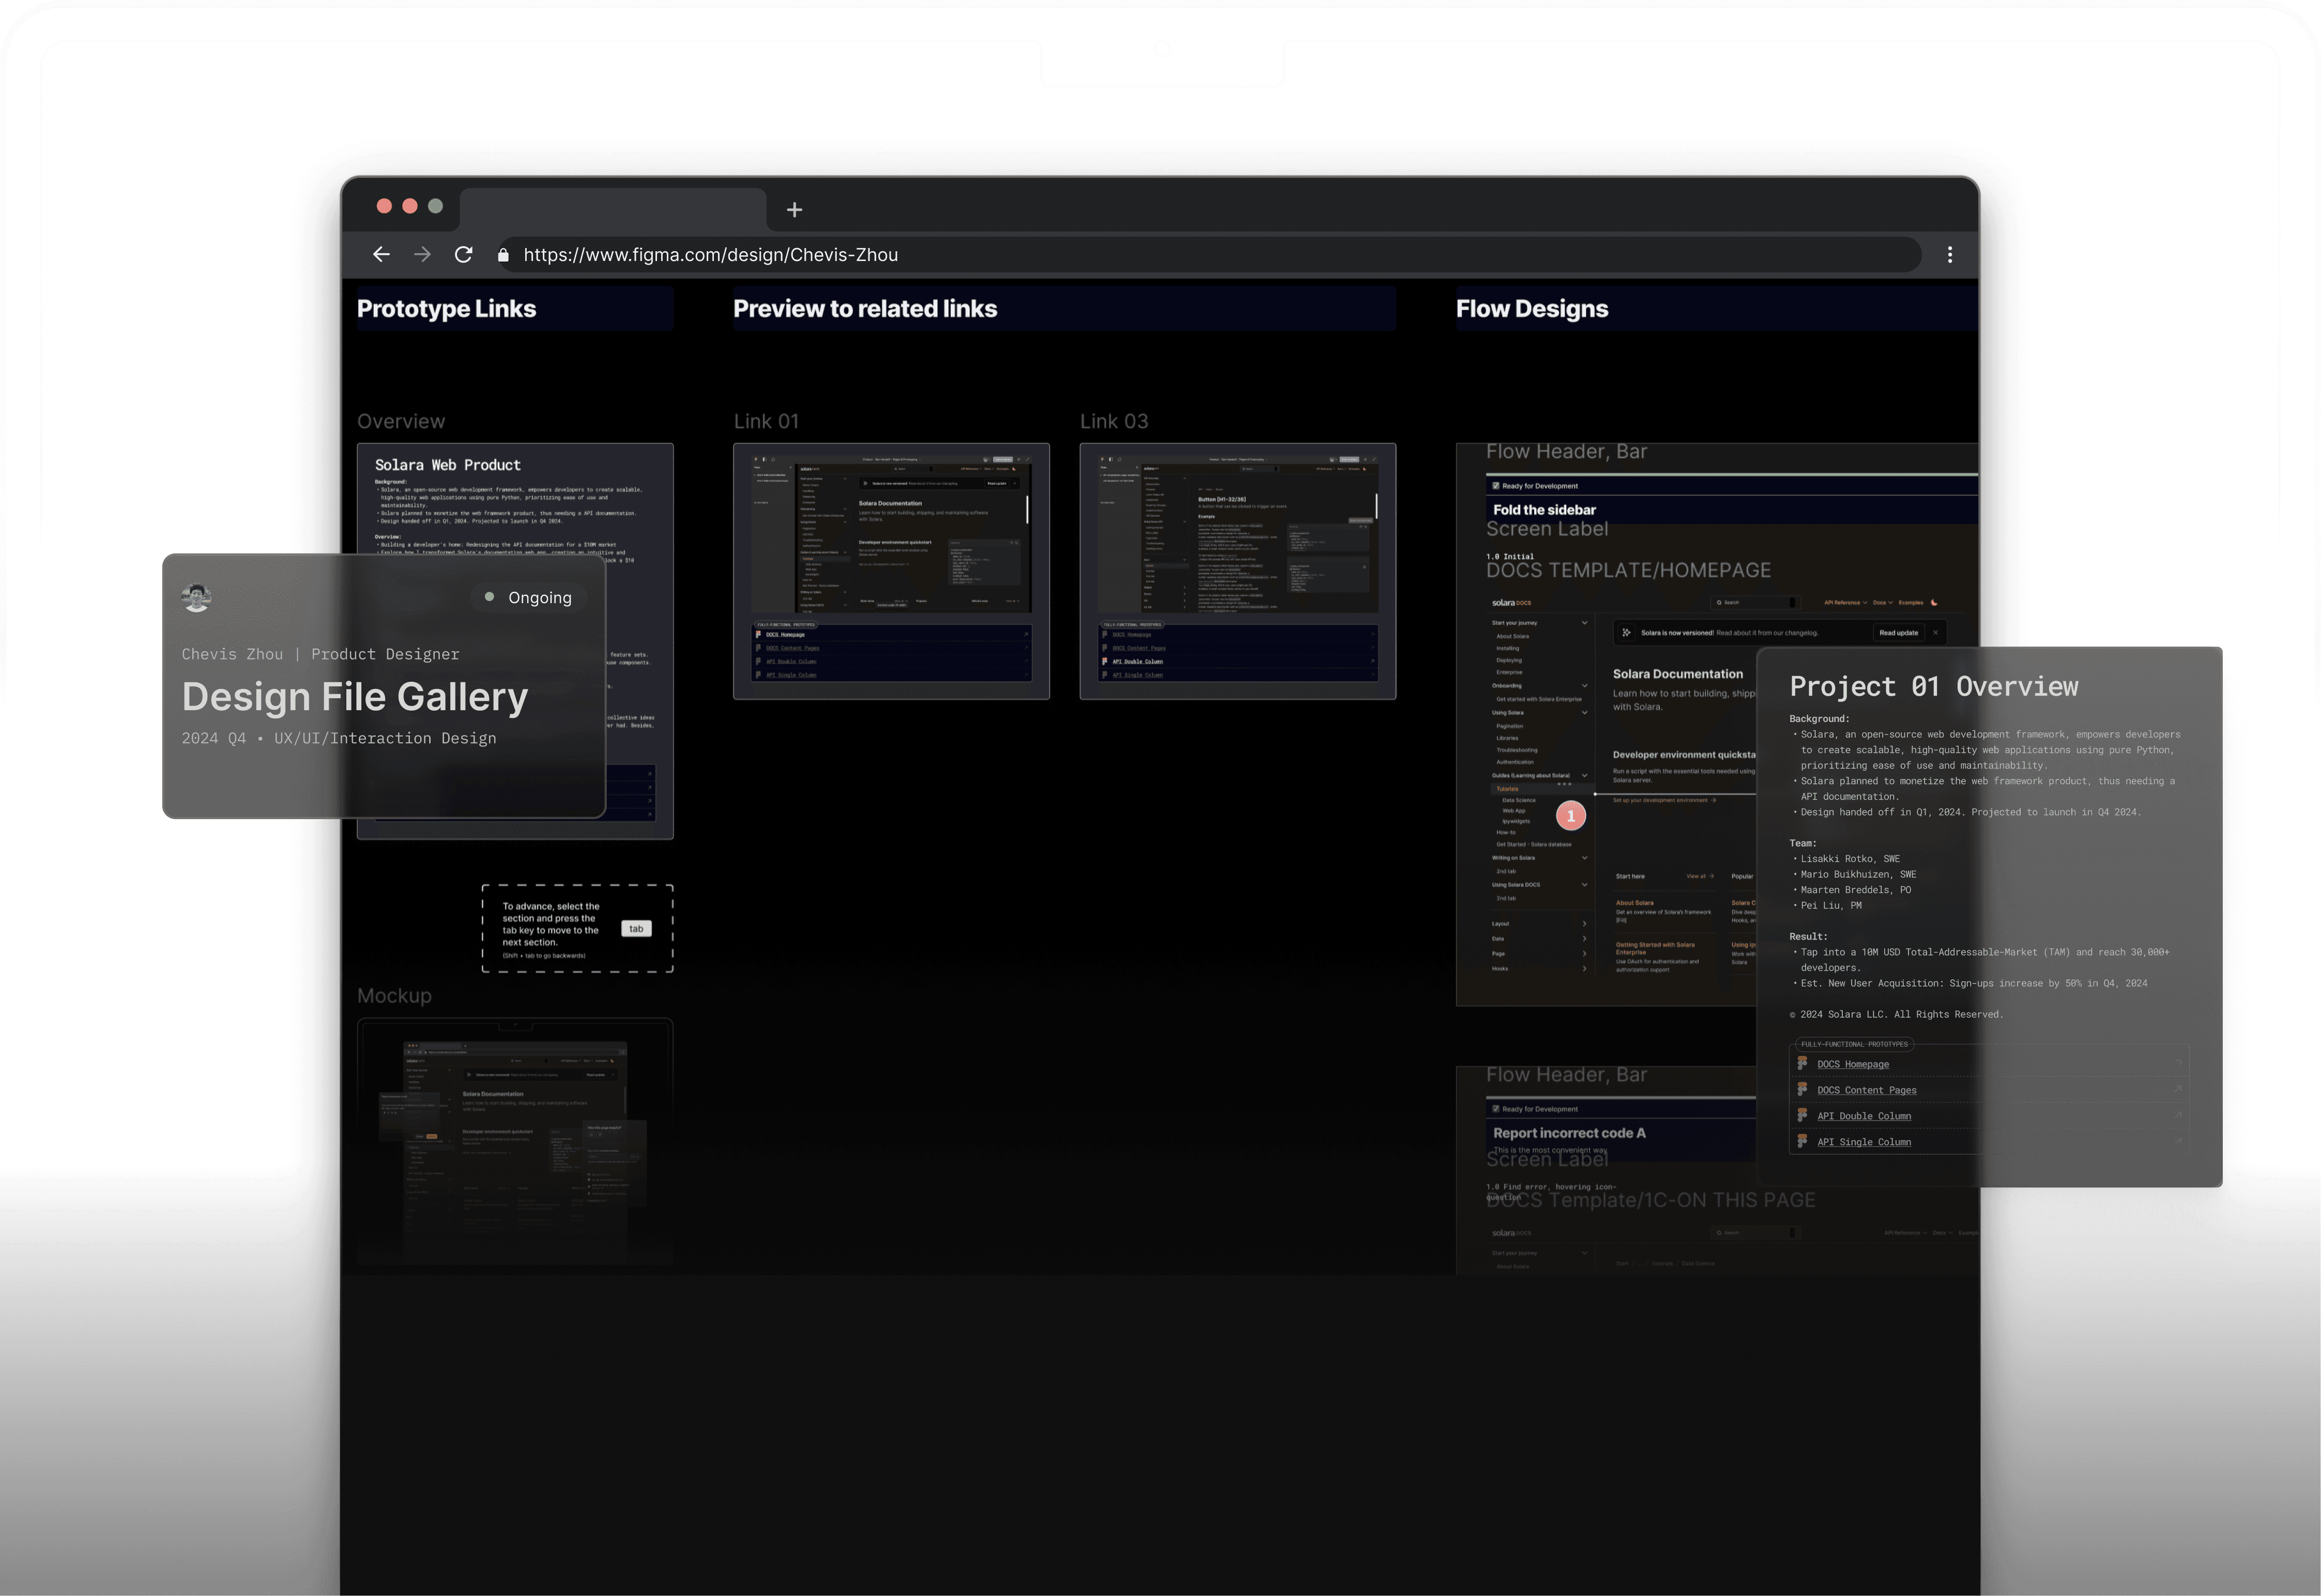Click the Examples menu item in docs header

(x=1910, y=603)
